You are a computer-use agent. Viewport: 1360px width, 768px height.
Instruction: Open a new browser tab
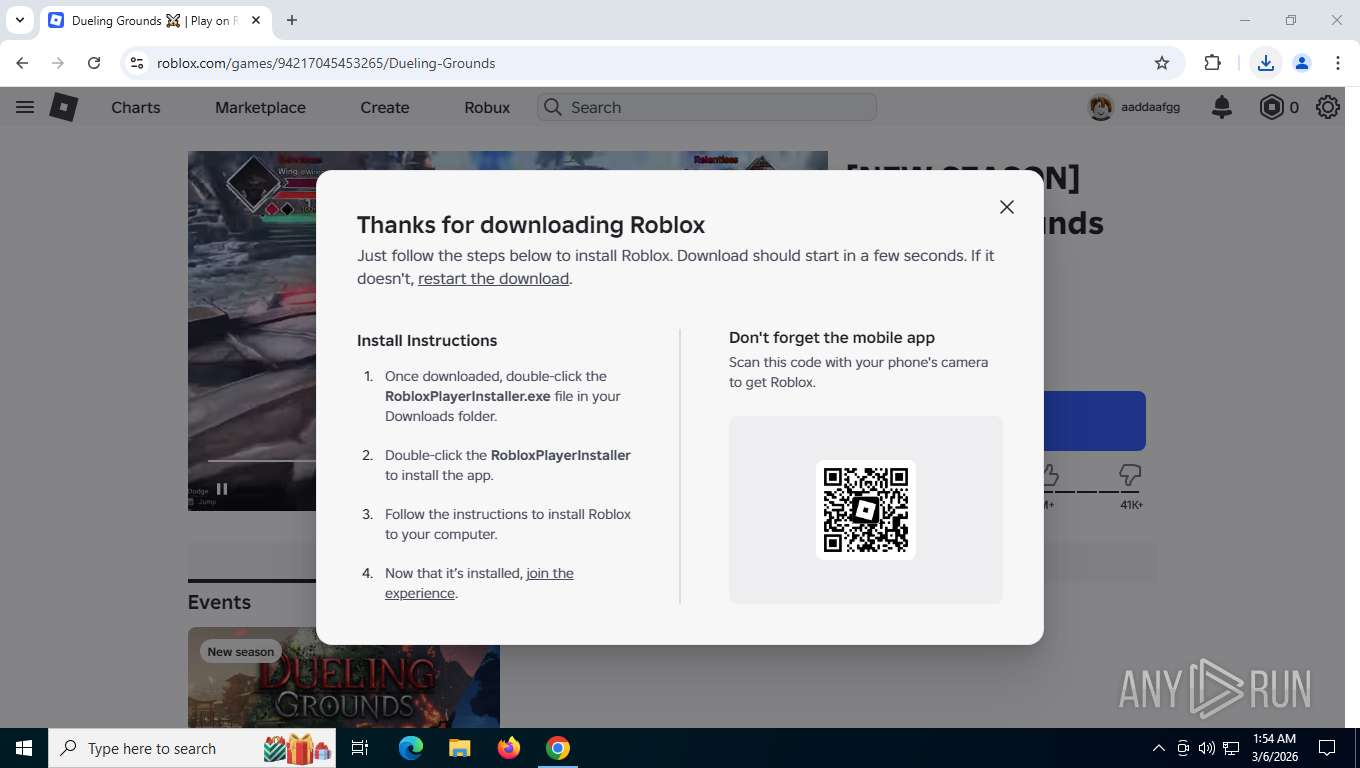coord(292,20)
